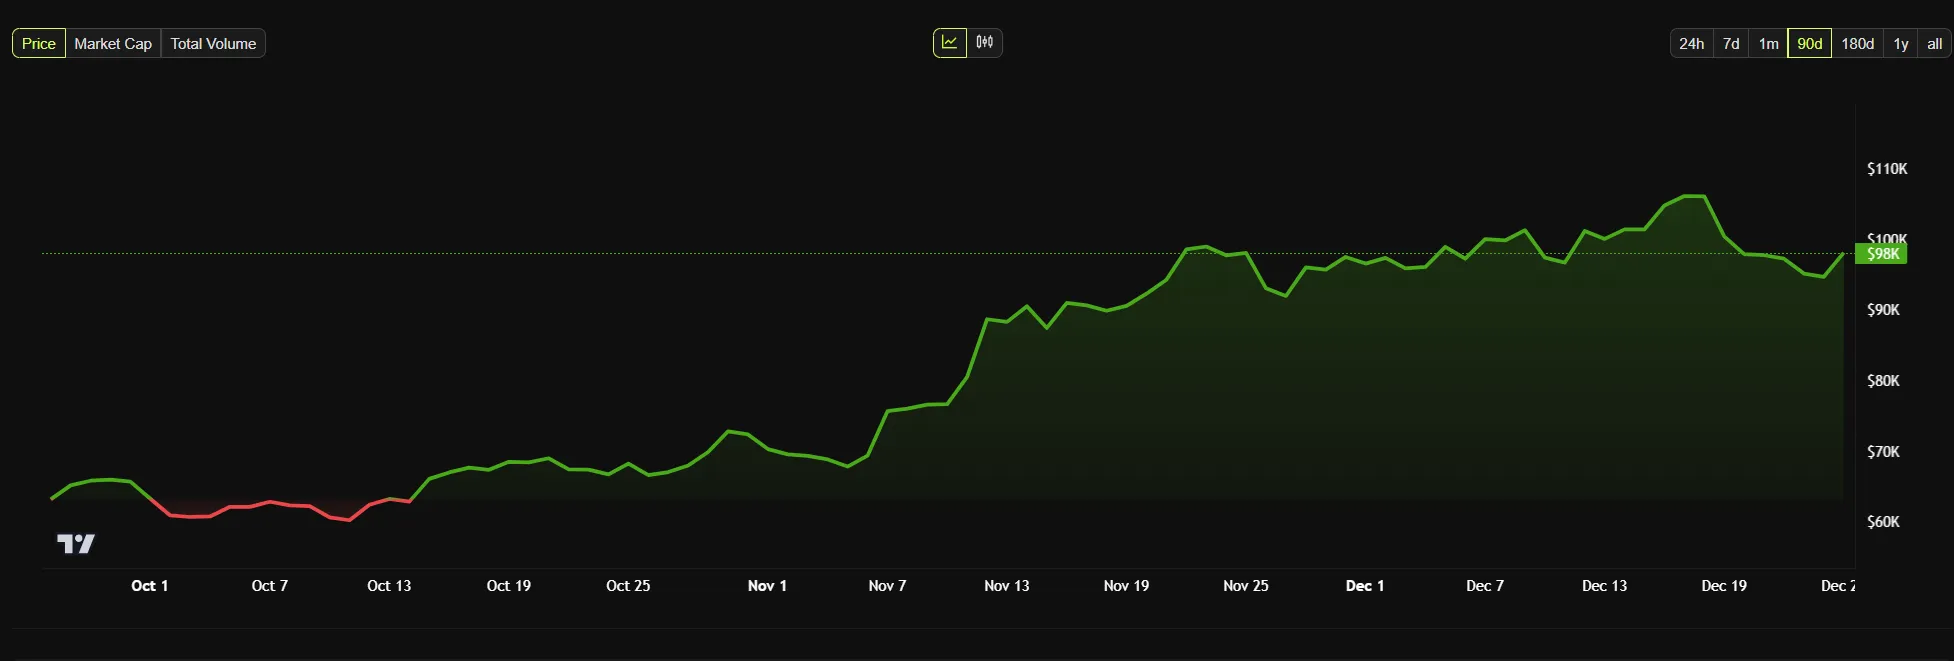
Task: Click the $80K price axis label
Action: point(1883,381)
